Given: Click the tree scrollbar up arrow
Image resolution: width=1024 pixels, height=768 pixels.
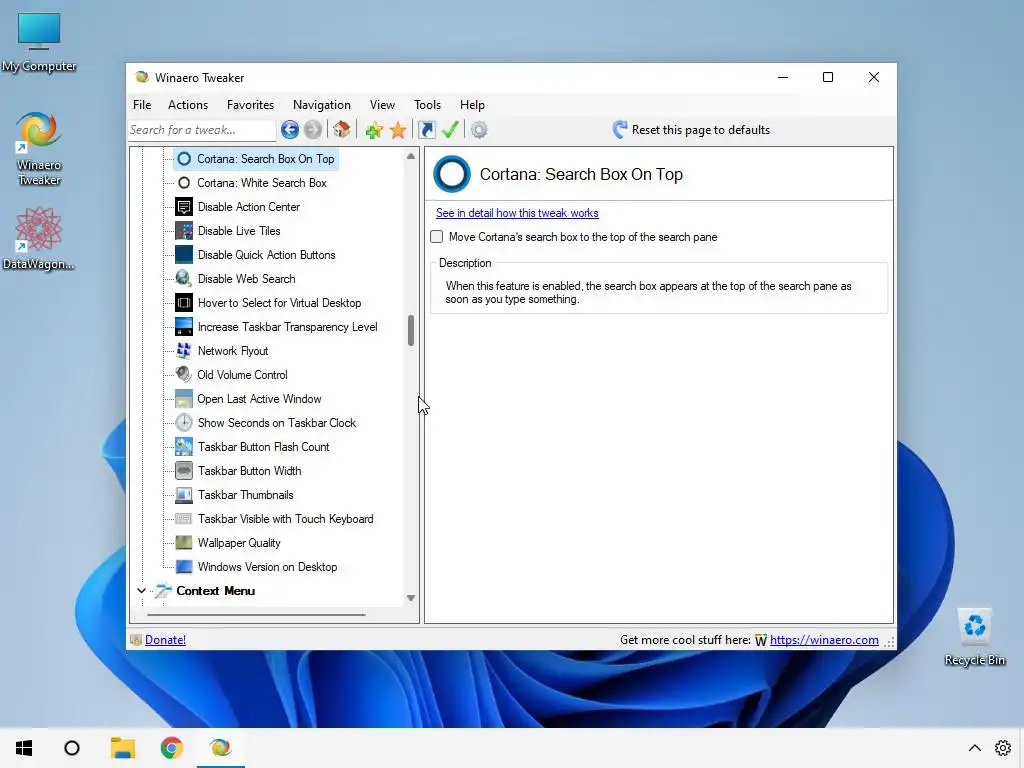Looking at the screenshot, I should click(x=411, y=157).
